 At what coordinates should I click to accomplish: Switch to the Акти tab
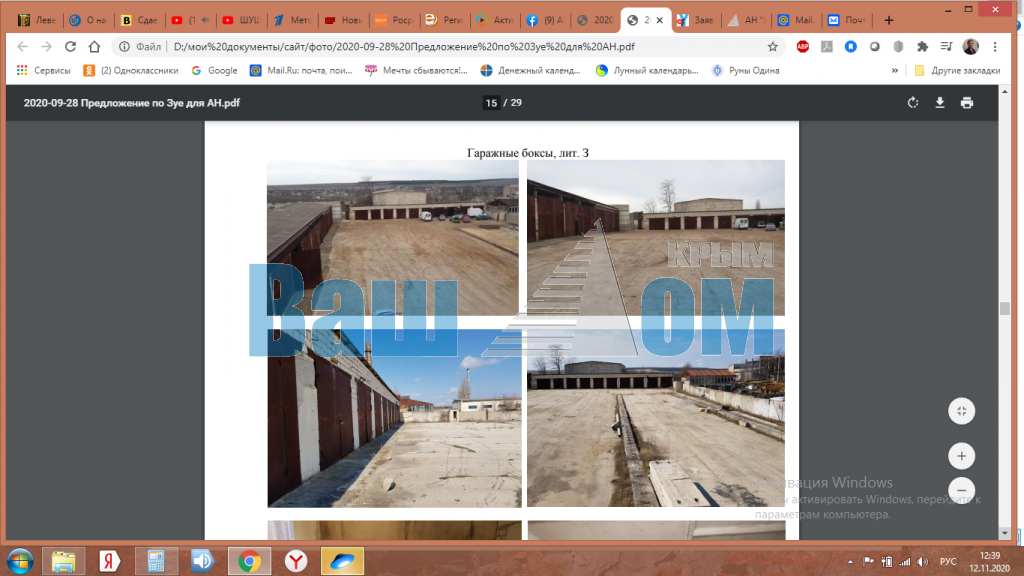(495, 20)
